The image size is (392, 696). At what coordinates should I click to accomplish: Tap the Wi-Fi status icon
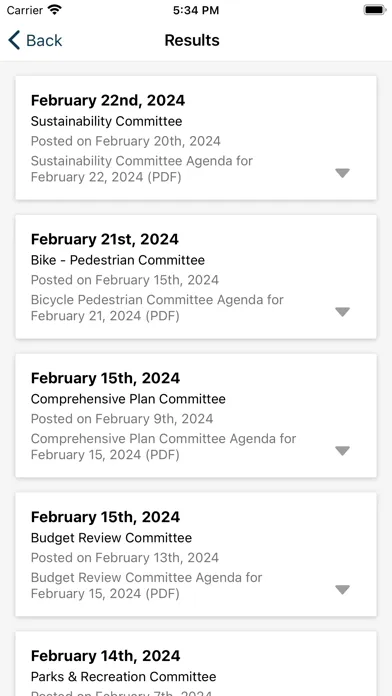(55, 10)
